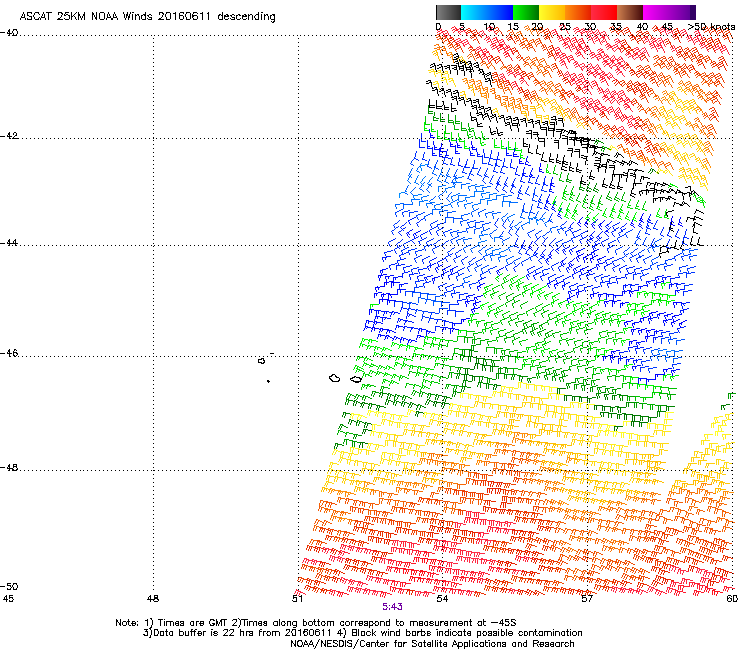This screenshot has width=740, height=650.
Task: Click the note line '3)Data buffer is 22 hrs'
Action: [x=362, y=633]
